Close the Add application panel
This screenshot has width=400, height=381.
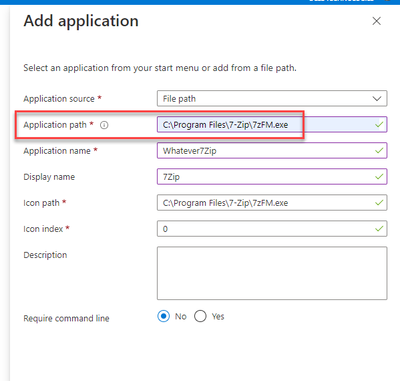376,21
